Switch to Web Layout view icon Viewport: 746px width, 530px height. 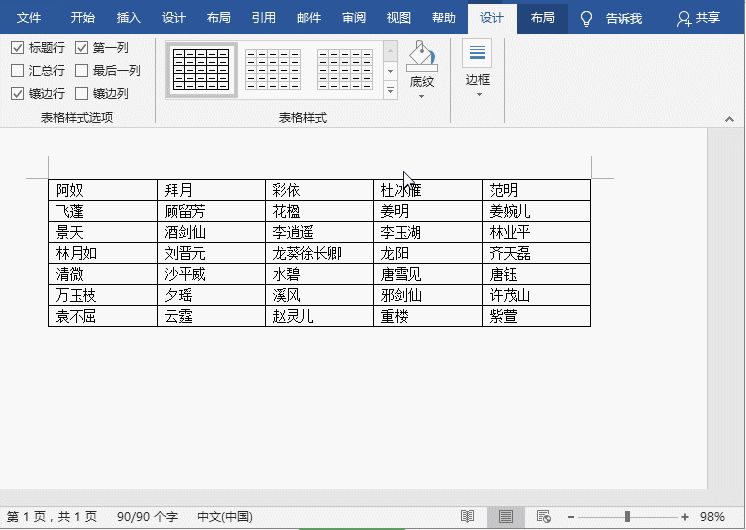[x=543, y=516]
